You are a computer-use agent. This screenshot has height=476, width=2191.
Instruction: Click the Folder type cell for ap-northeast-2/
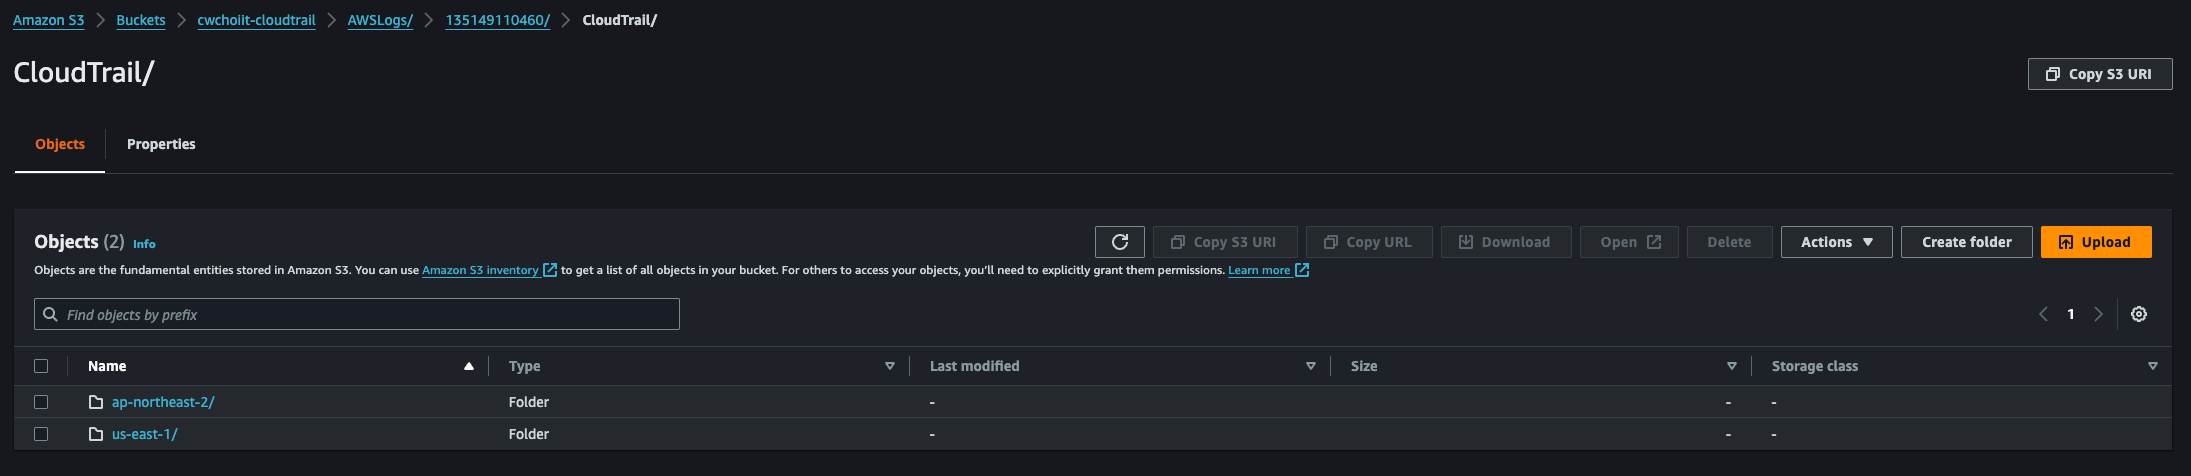pyautogui.click(x=529, y=402)
